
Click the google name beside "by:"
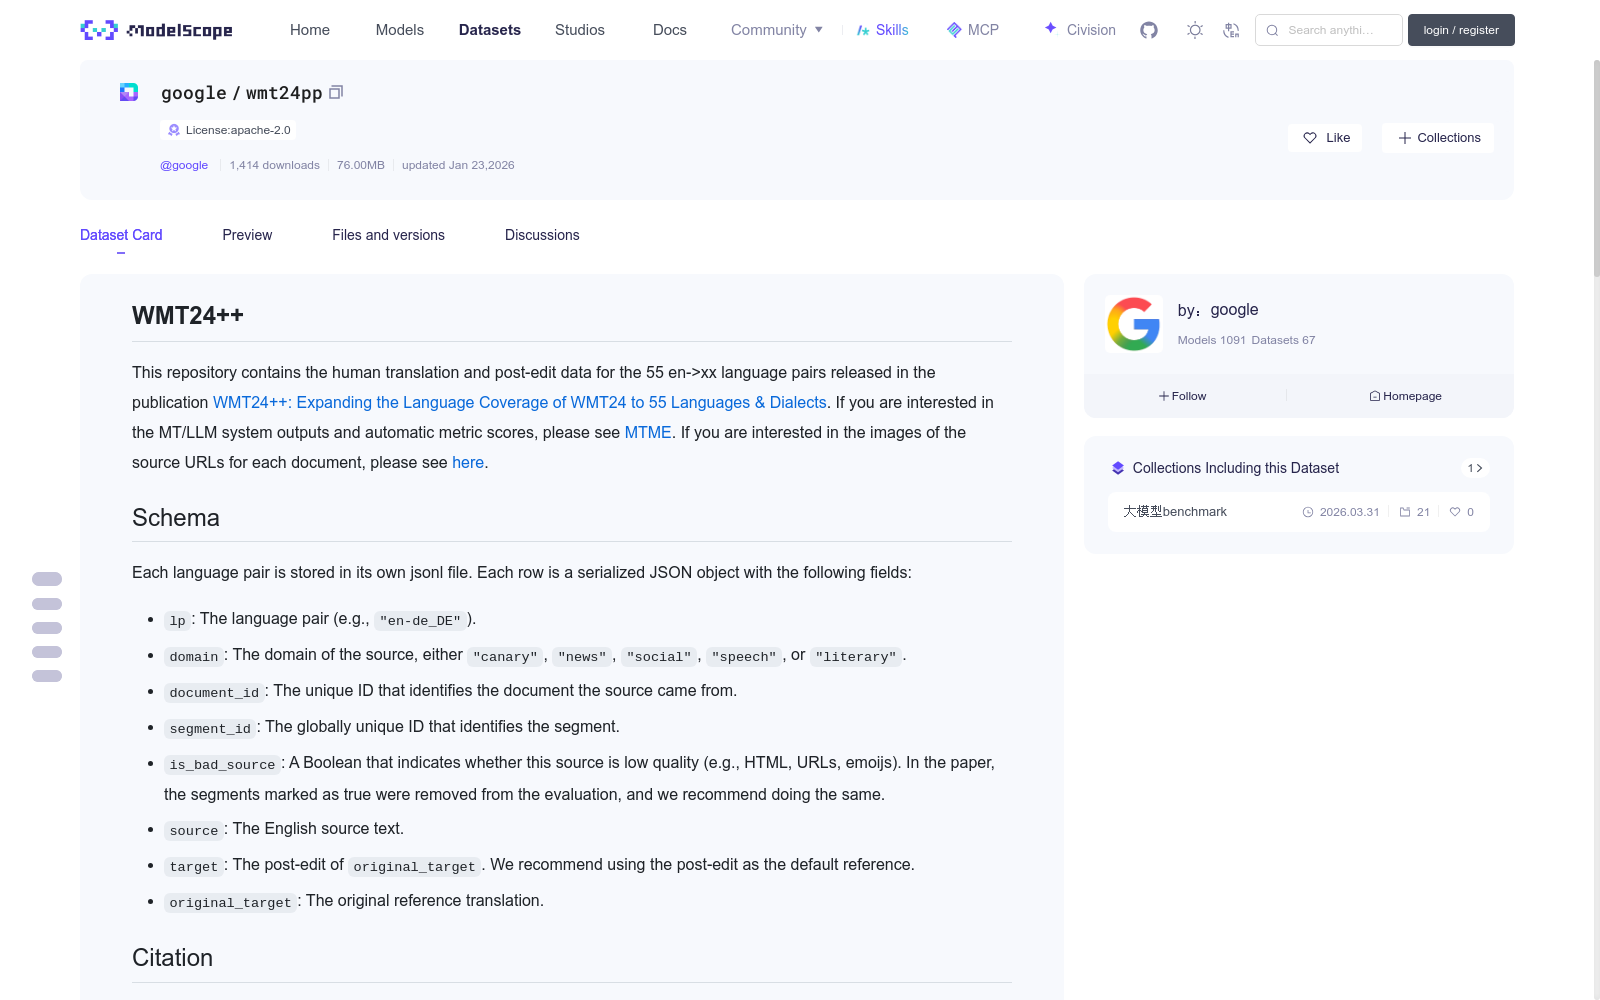coord(1234,310)
